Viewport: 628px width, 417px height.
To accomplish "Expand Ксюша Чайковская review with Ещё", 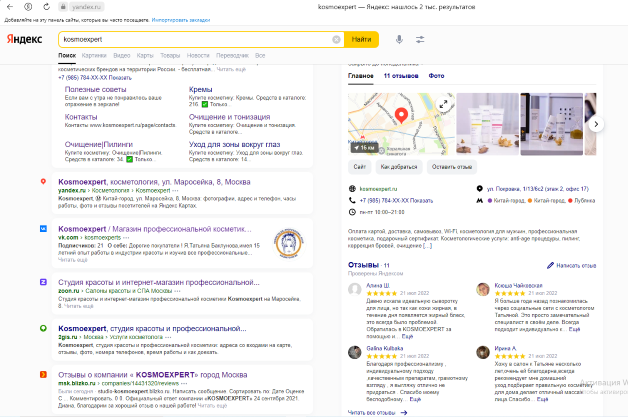I will click(x=574, y=329).
